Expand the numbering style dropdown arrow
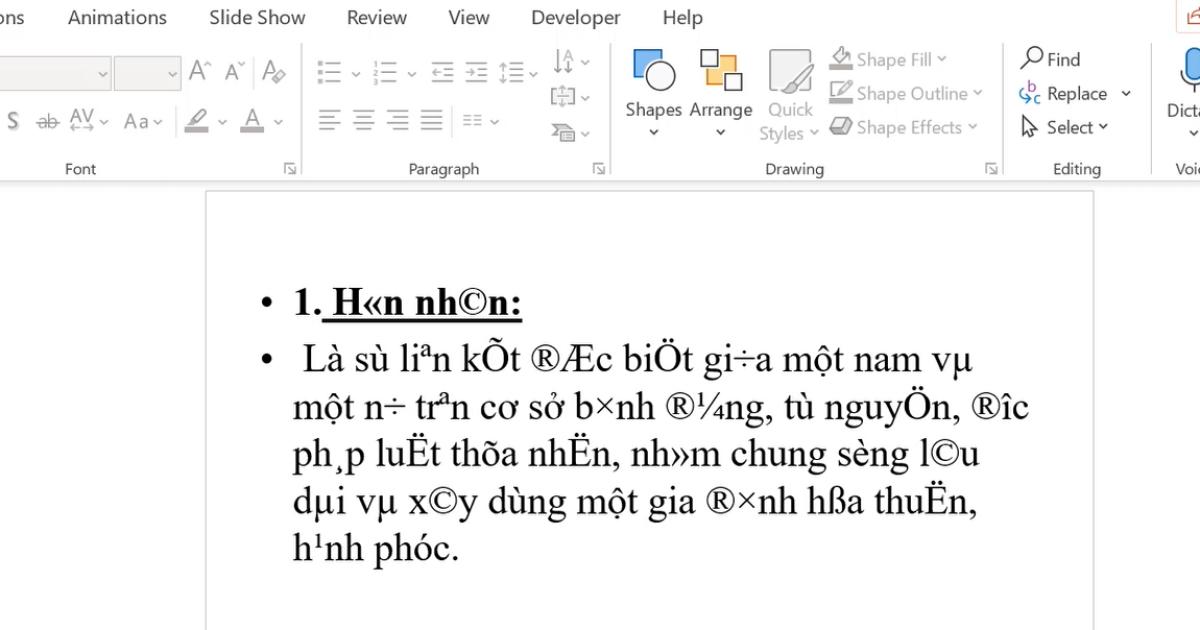 [x=411, y=73]
